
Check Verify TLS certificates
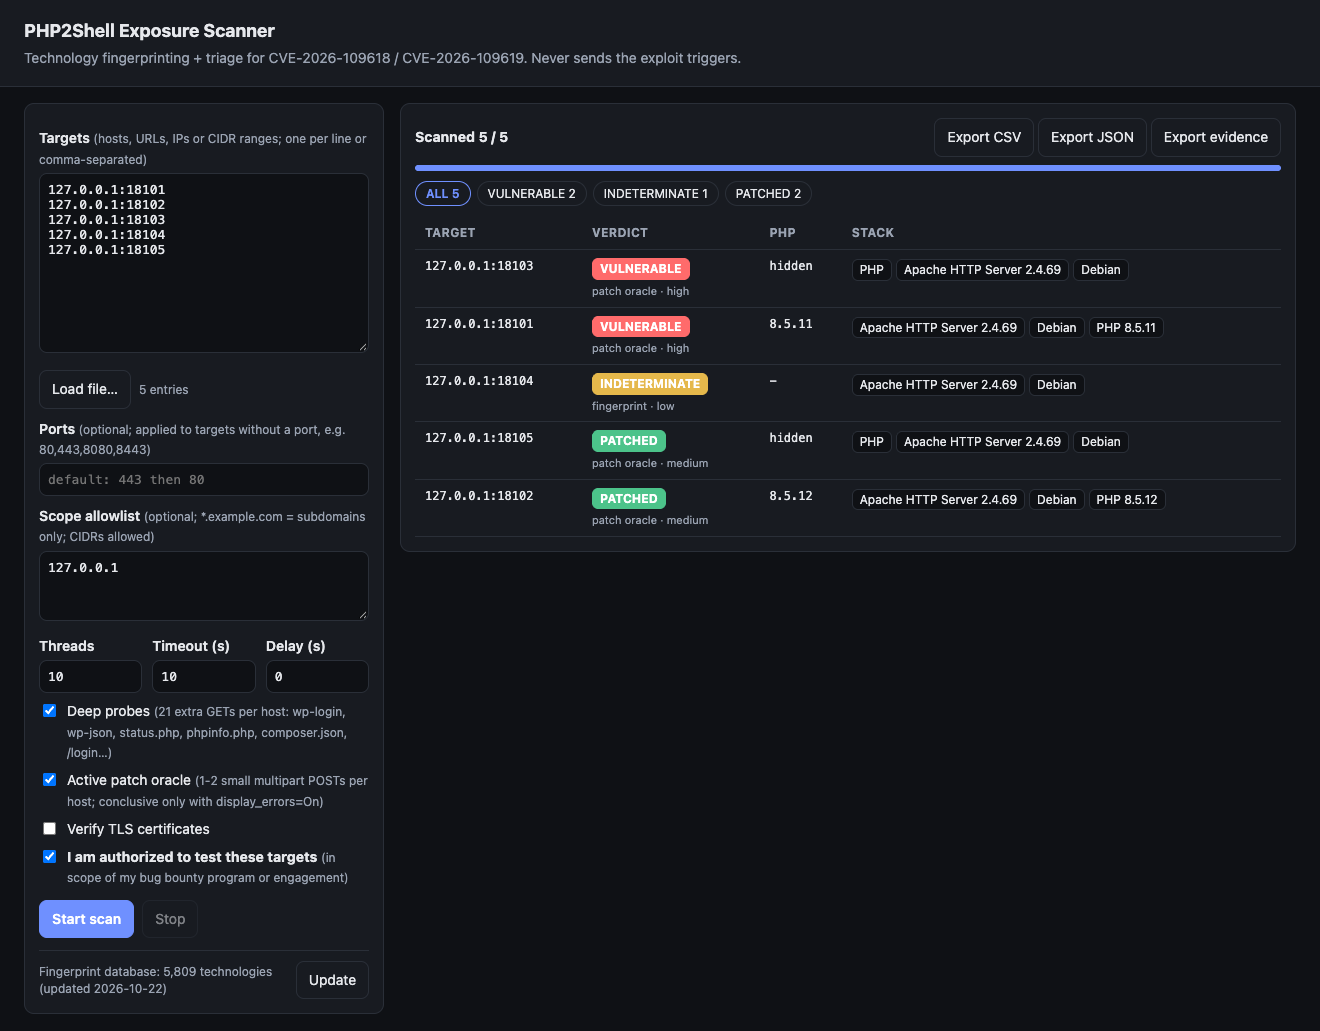coord(49,829)
